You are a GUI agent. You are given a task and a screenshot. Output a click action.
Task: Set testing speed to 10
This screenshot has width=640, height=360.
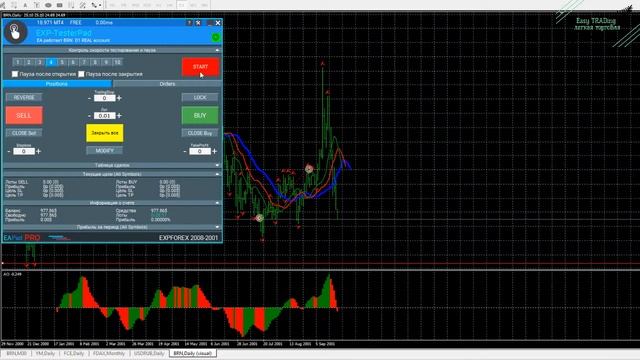(x=117, y=62)
